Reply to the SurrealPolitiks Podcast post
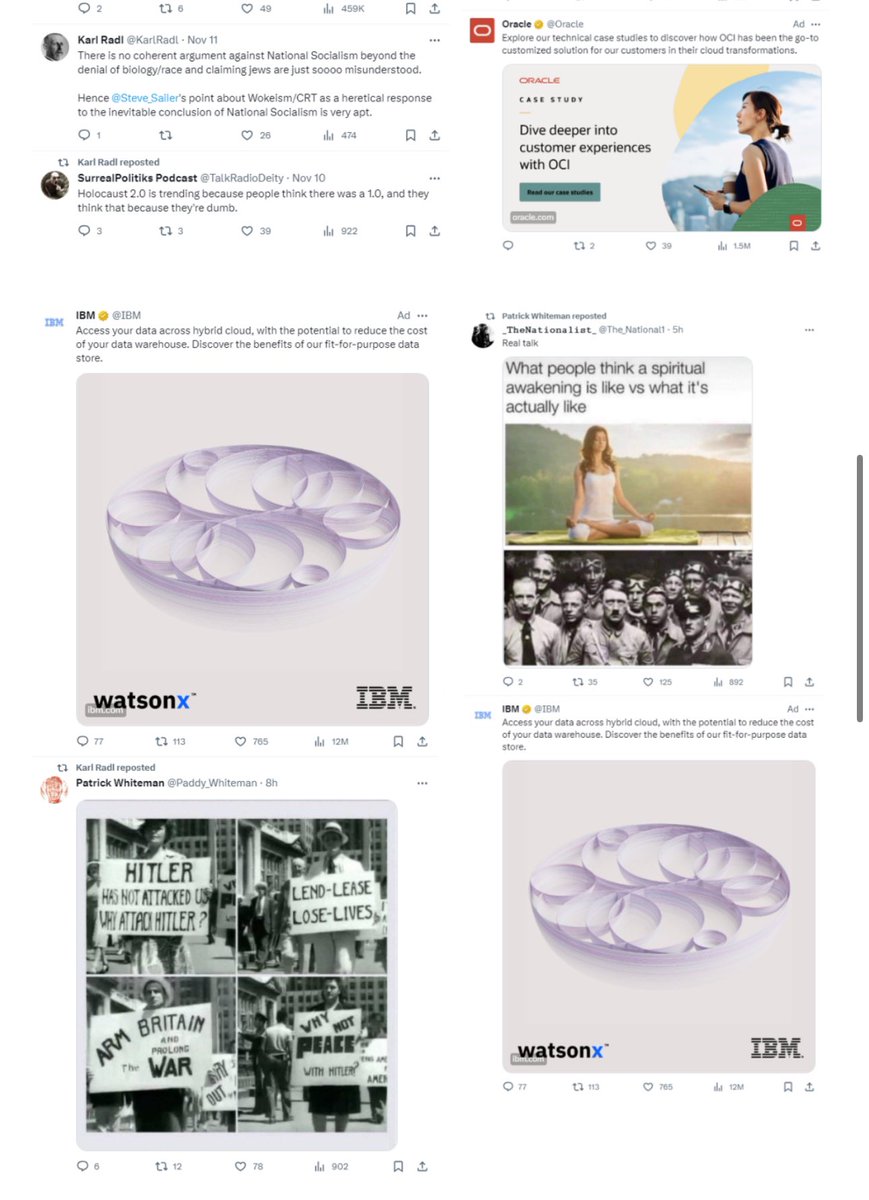The image size is (869, 1200). point(84,231)
